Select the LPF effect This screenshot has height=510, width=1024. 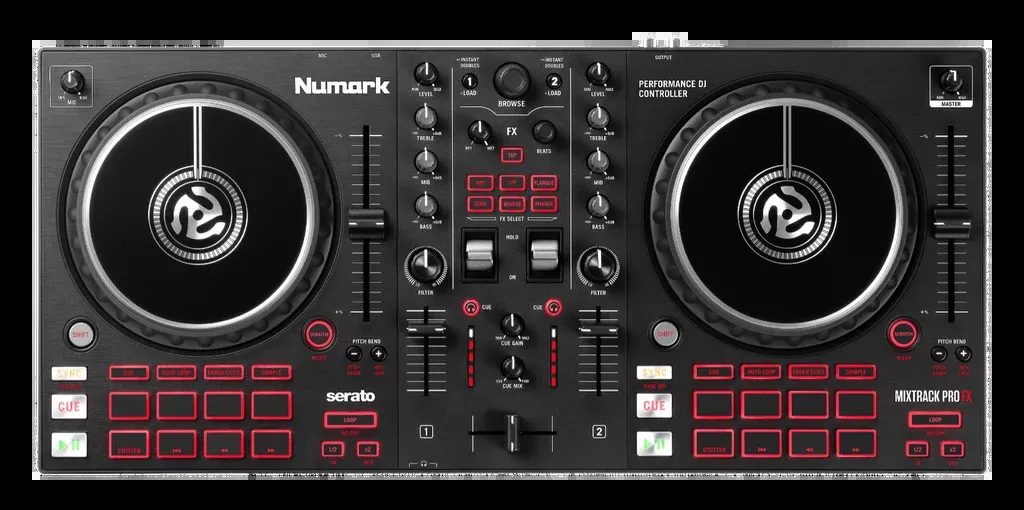(x=512, y=183)
